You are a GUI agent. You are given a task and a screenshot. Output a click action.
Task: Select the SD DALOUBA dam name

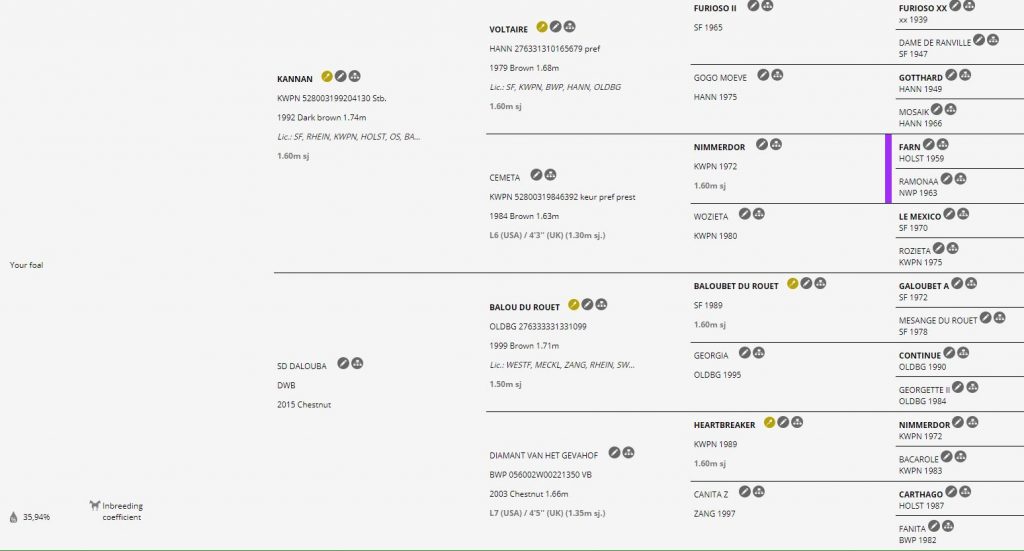302,366
